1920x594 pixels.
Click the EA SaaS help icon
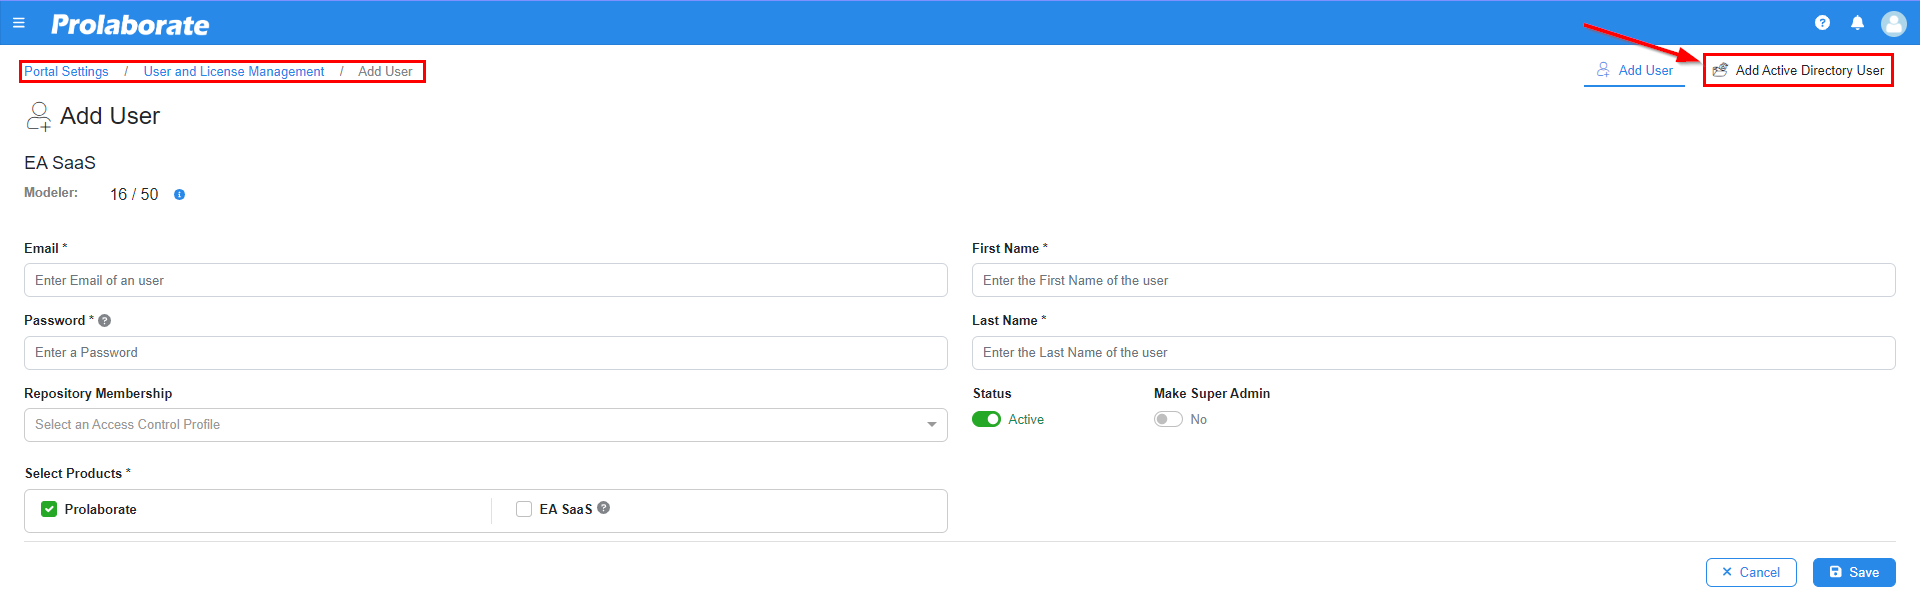pos(604,508)
